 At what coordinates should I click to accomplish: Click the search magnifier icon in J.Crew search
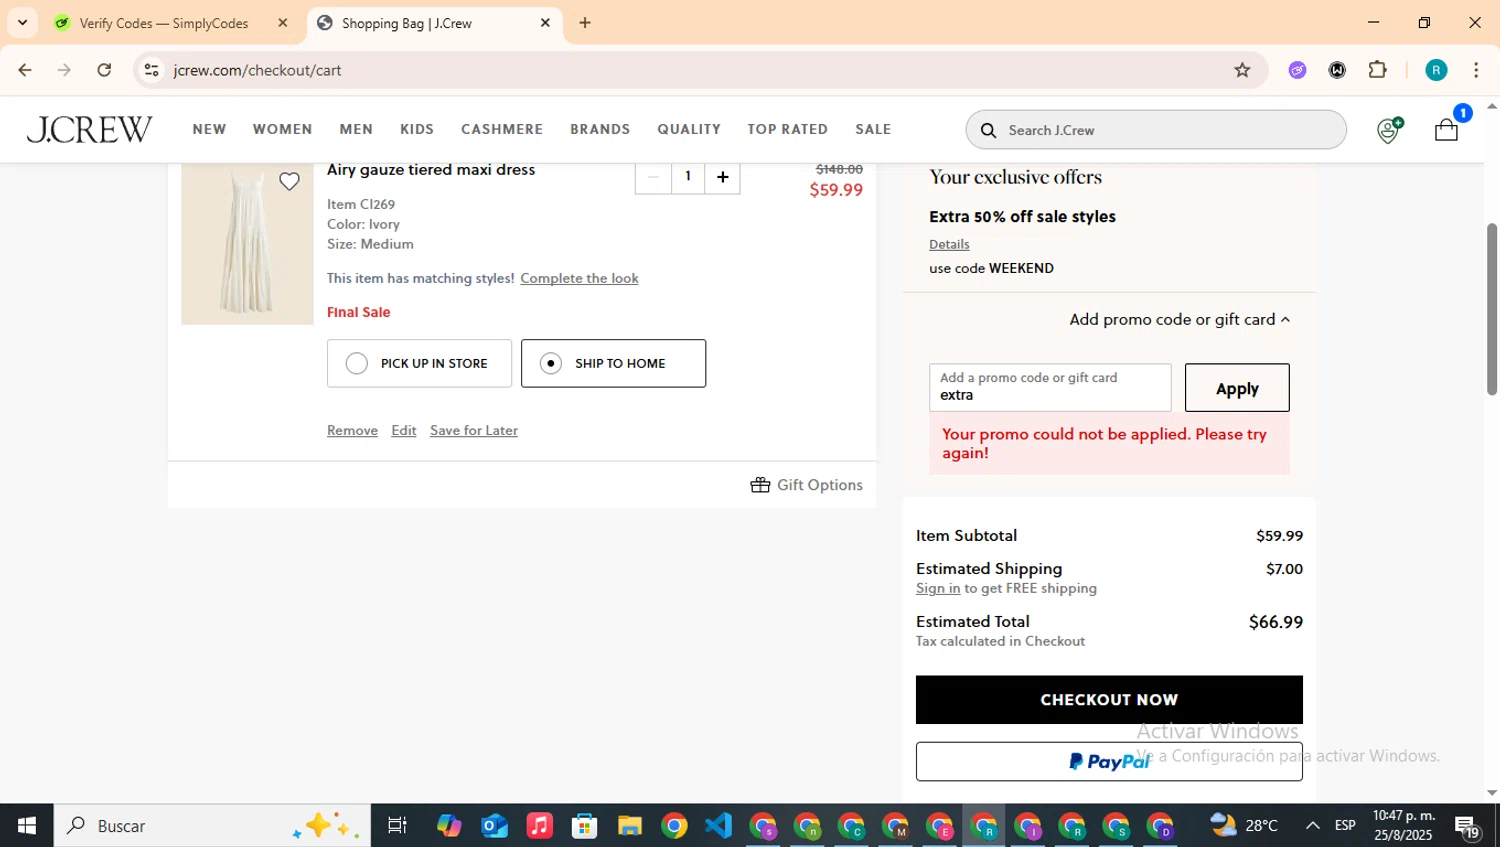pos(988,130)
